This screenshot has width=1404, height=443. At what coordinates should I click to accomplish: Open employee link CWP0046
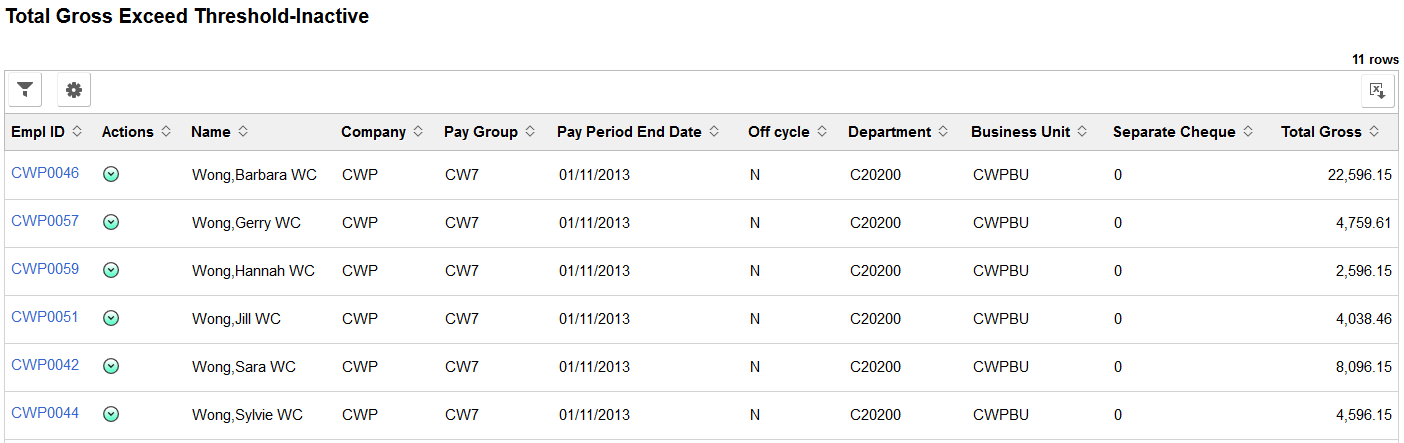point(45,173)
